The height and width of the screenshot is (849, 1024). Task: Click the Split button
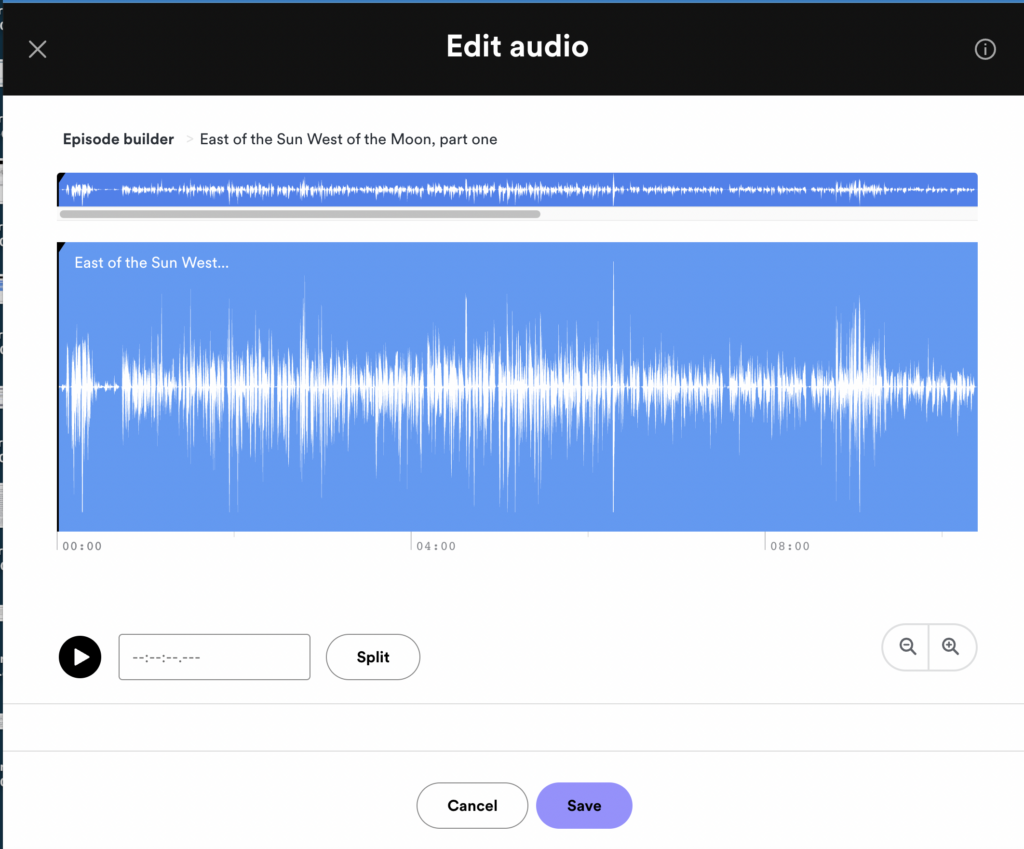click(372, 657)
